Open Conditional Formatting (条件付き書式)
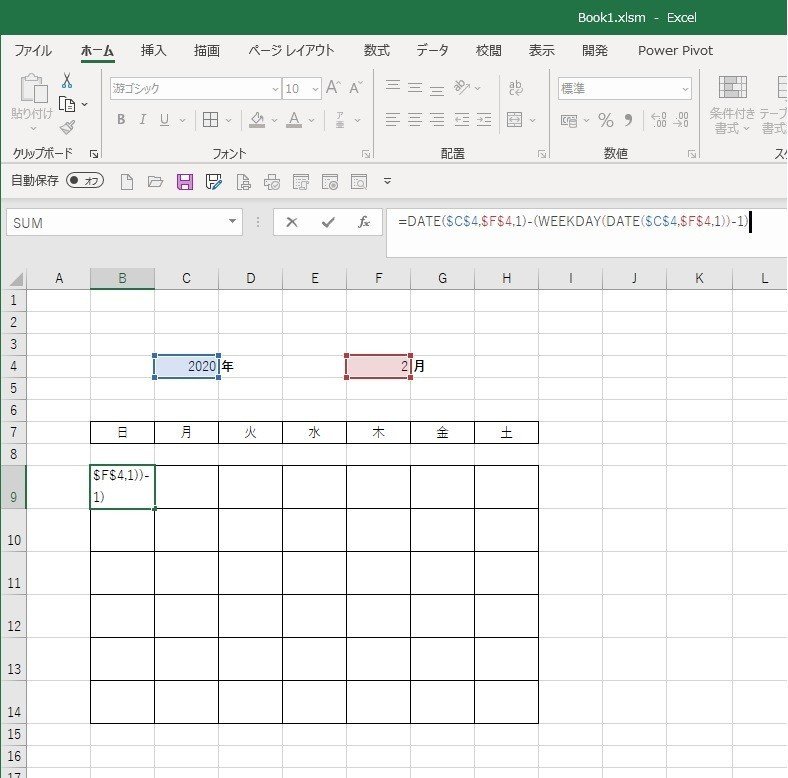This screenshot has height=778, width=788. [732, 105]
